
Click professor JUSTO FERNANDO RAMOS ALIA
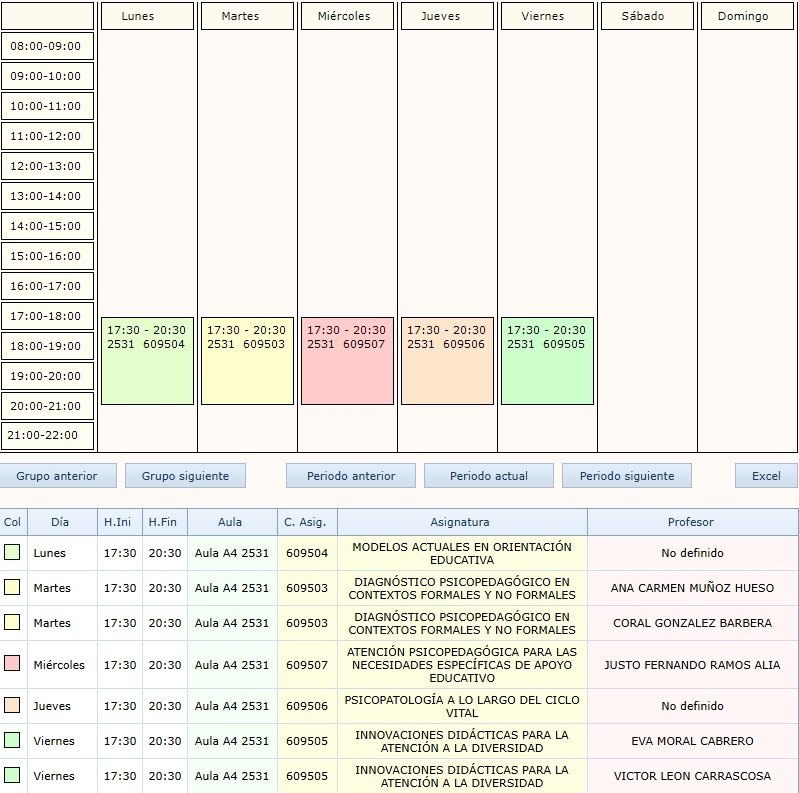[x=693, y=665]
